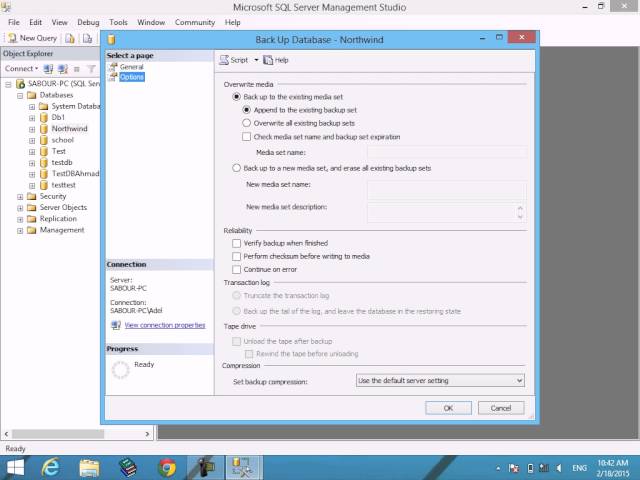Viewport: 640px width, 480px height.
Task: Open the Edit menu
Action: click(x=36, y=22)
